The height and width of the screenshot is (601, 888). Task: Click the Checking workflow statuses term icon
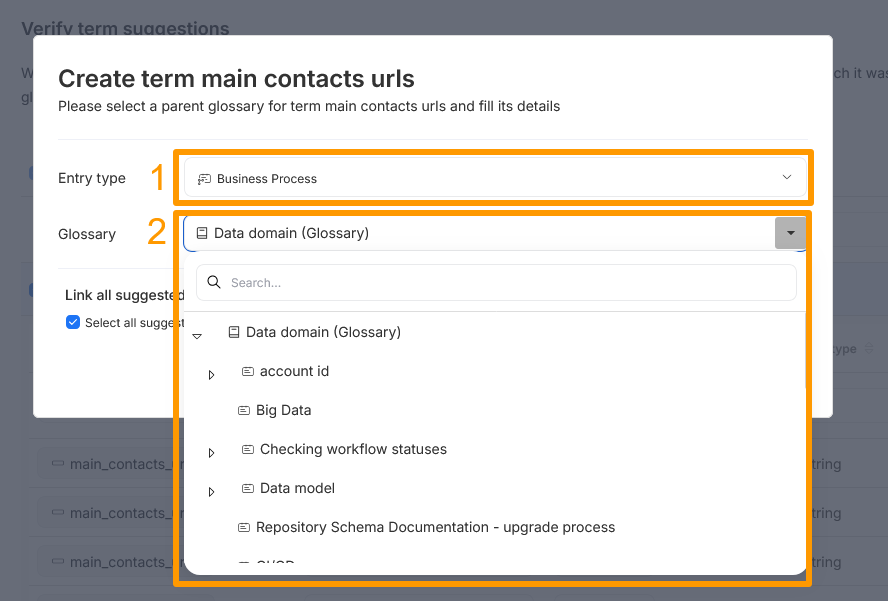pos(248,449)
